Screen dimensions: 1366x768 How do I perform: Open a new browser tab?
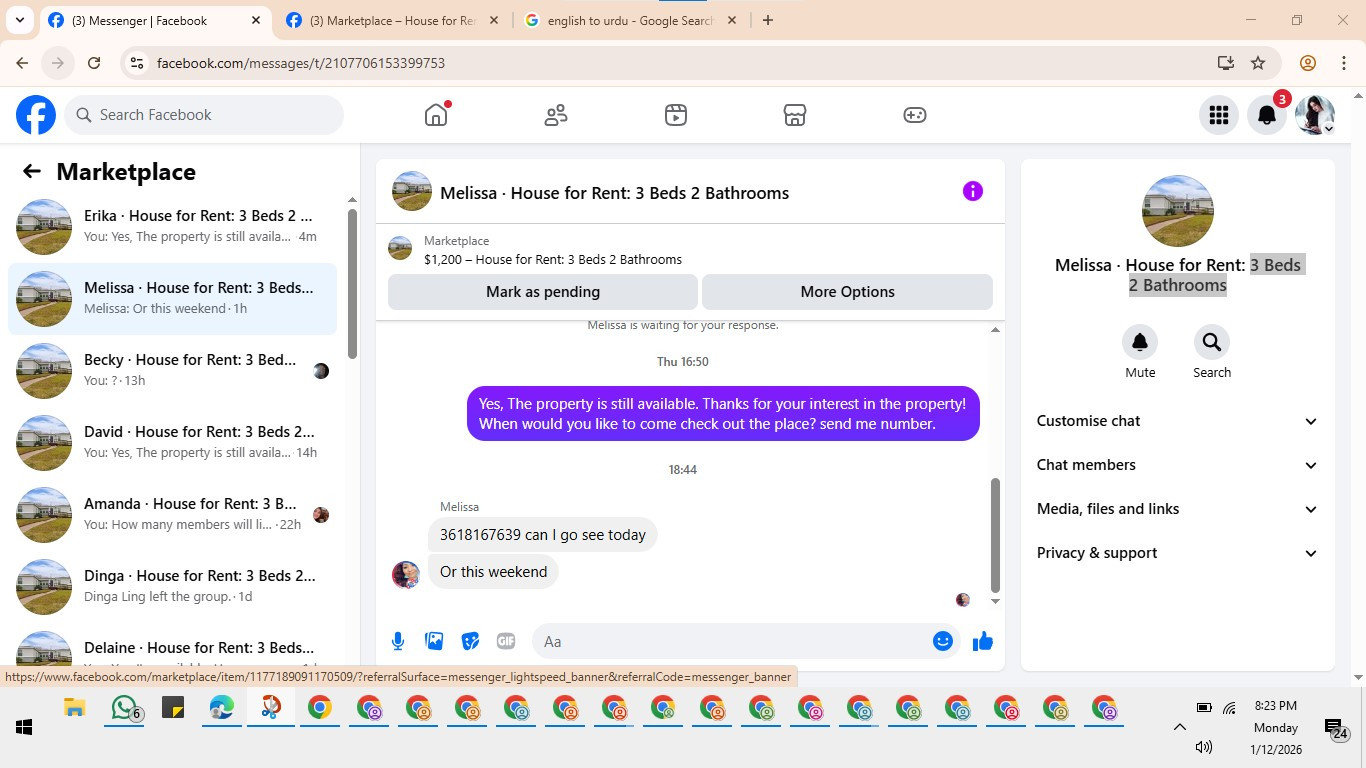point(768,20)
